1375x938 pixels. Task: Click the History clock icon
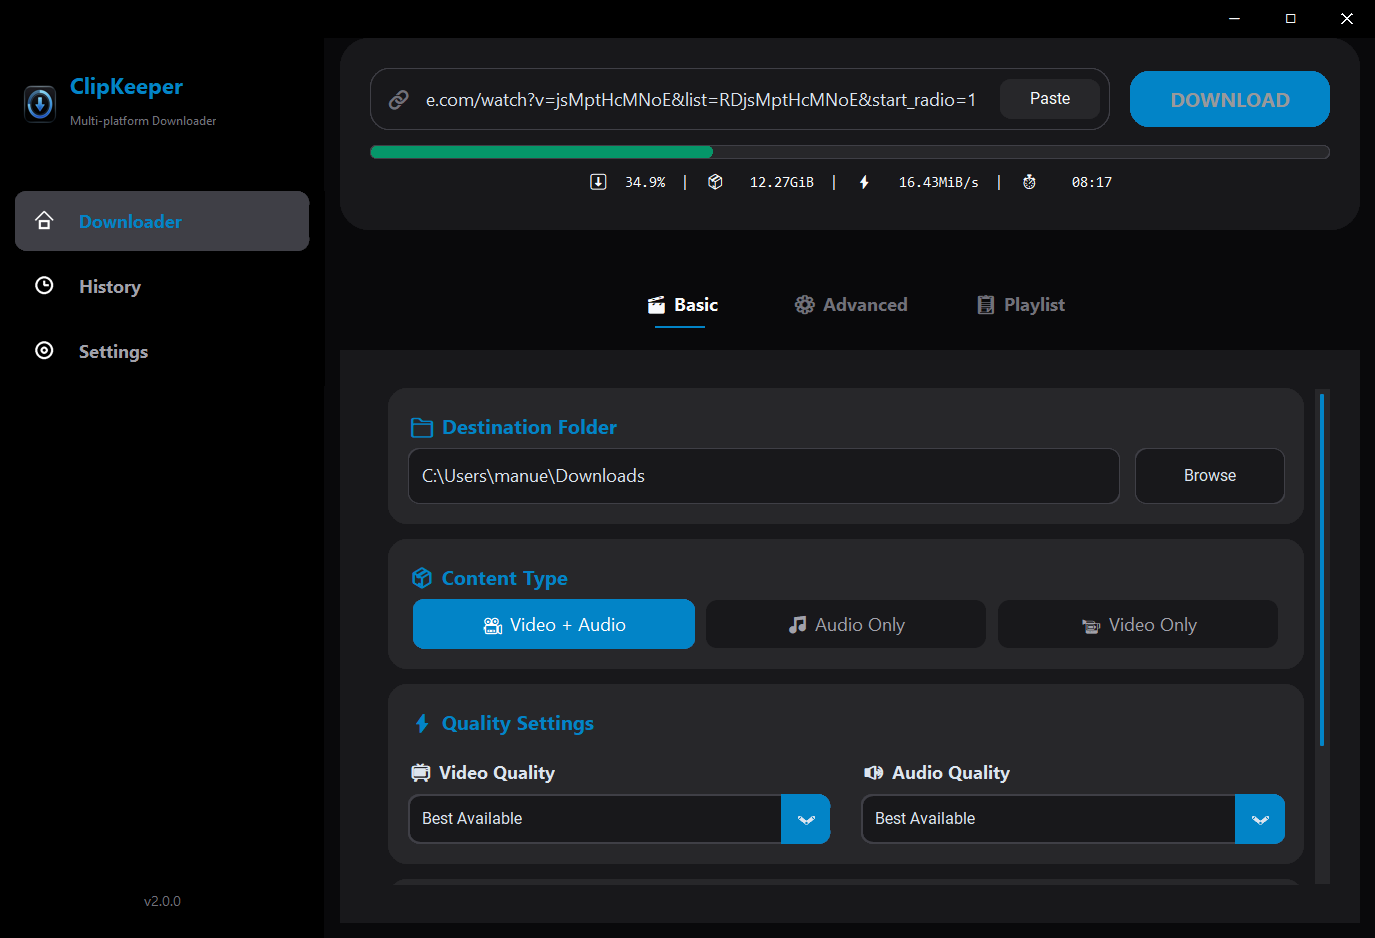tap(44, 285)
